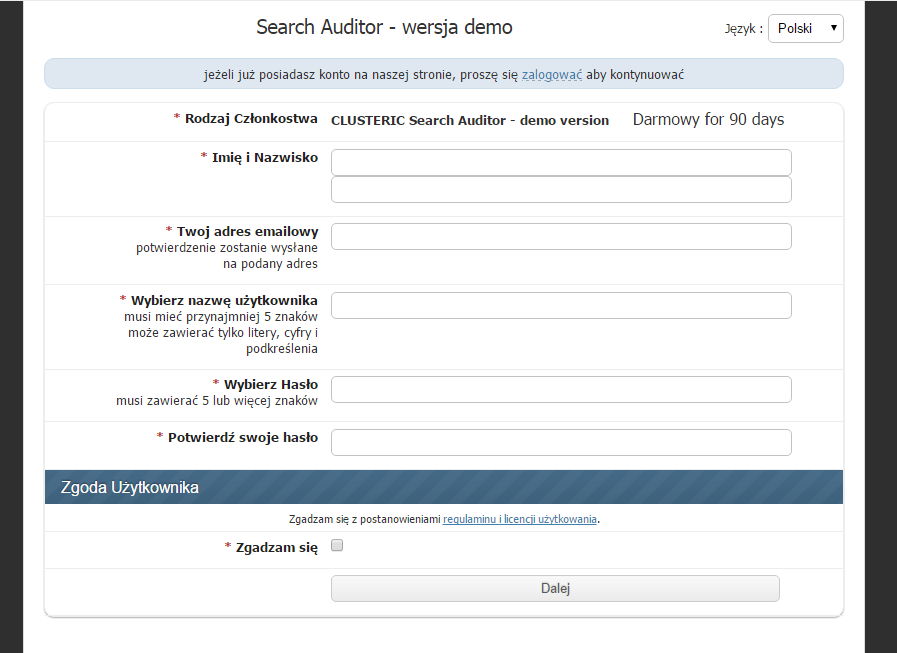Image resolution: width=897 pixels, height=653 pixels.
Task: Click the upper Imię i Nazwisko field
Action: point(561,162)
